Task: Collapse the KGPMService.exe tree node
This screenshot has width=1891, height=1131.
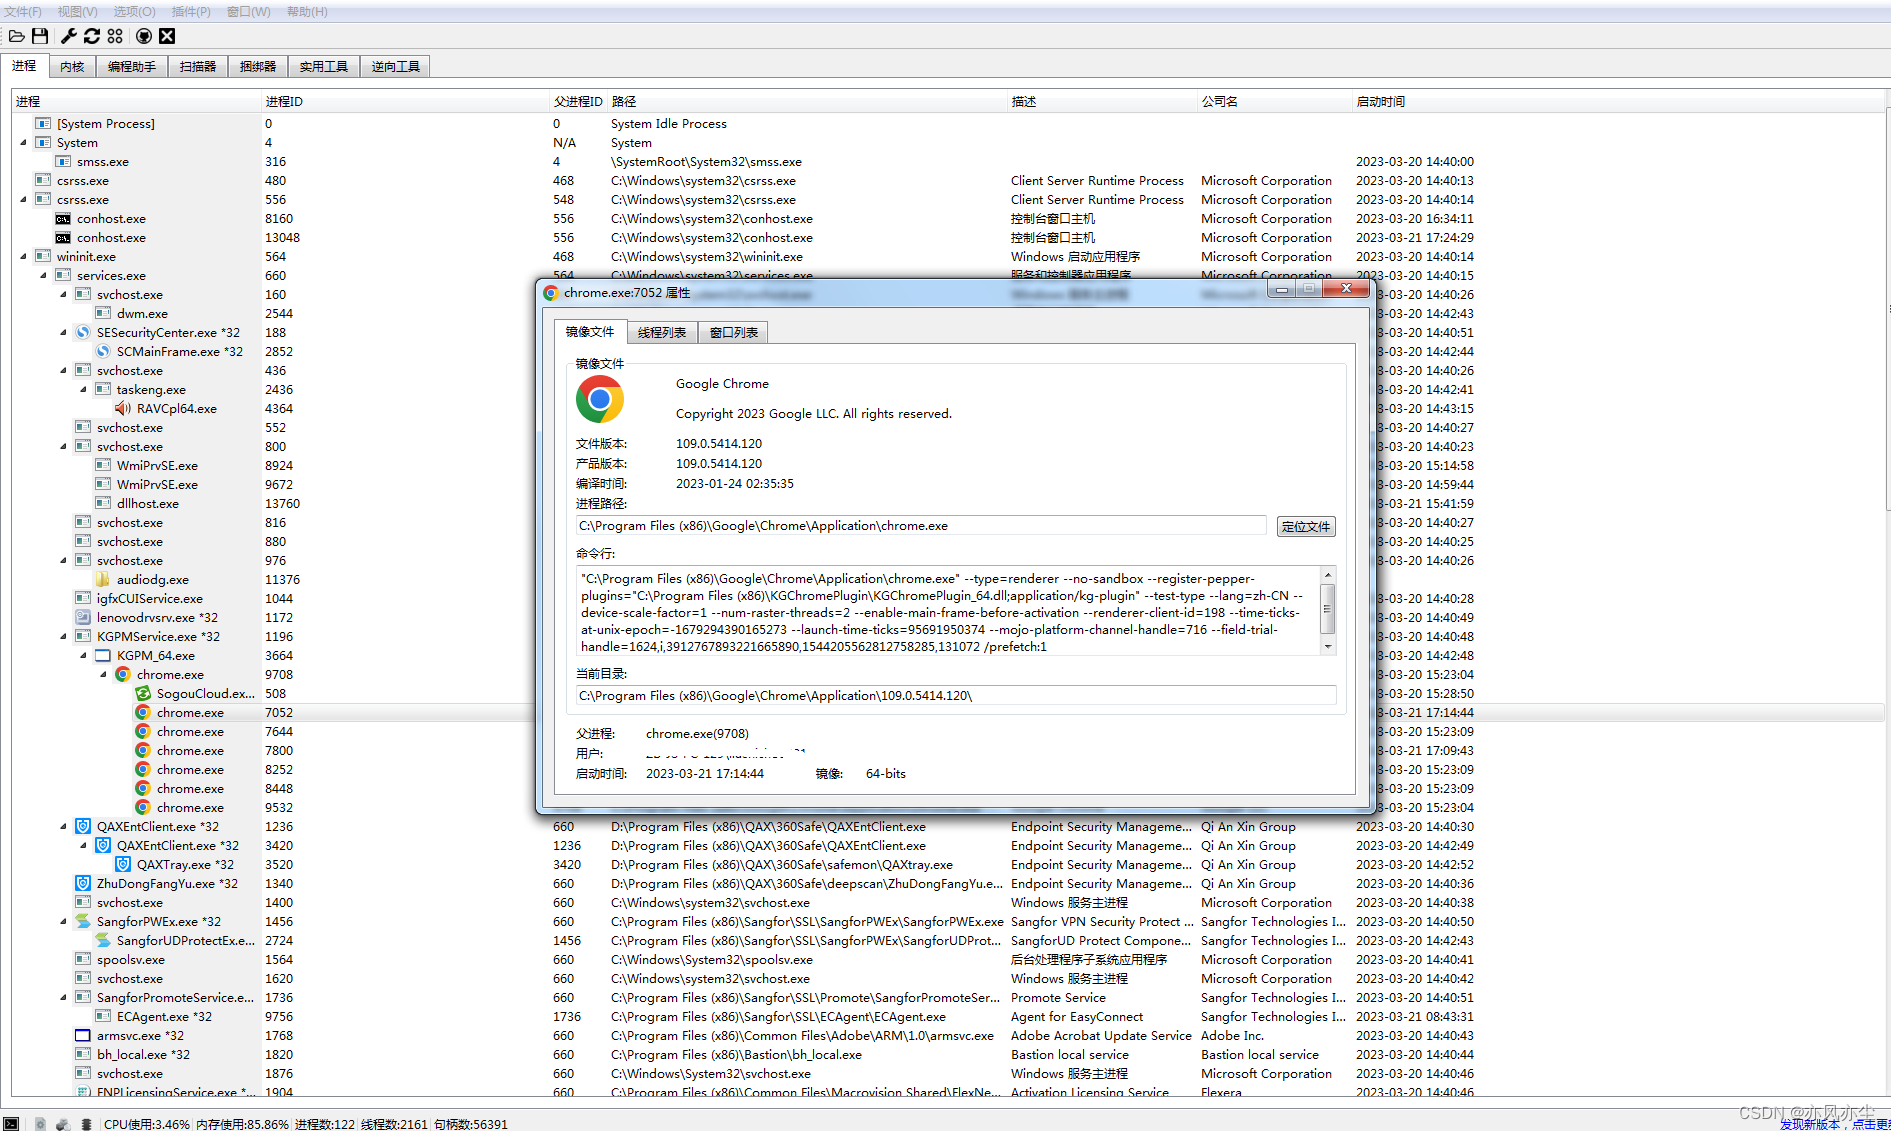Action: click(x=64, y=636)
